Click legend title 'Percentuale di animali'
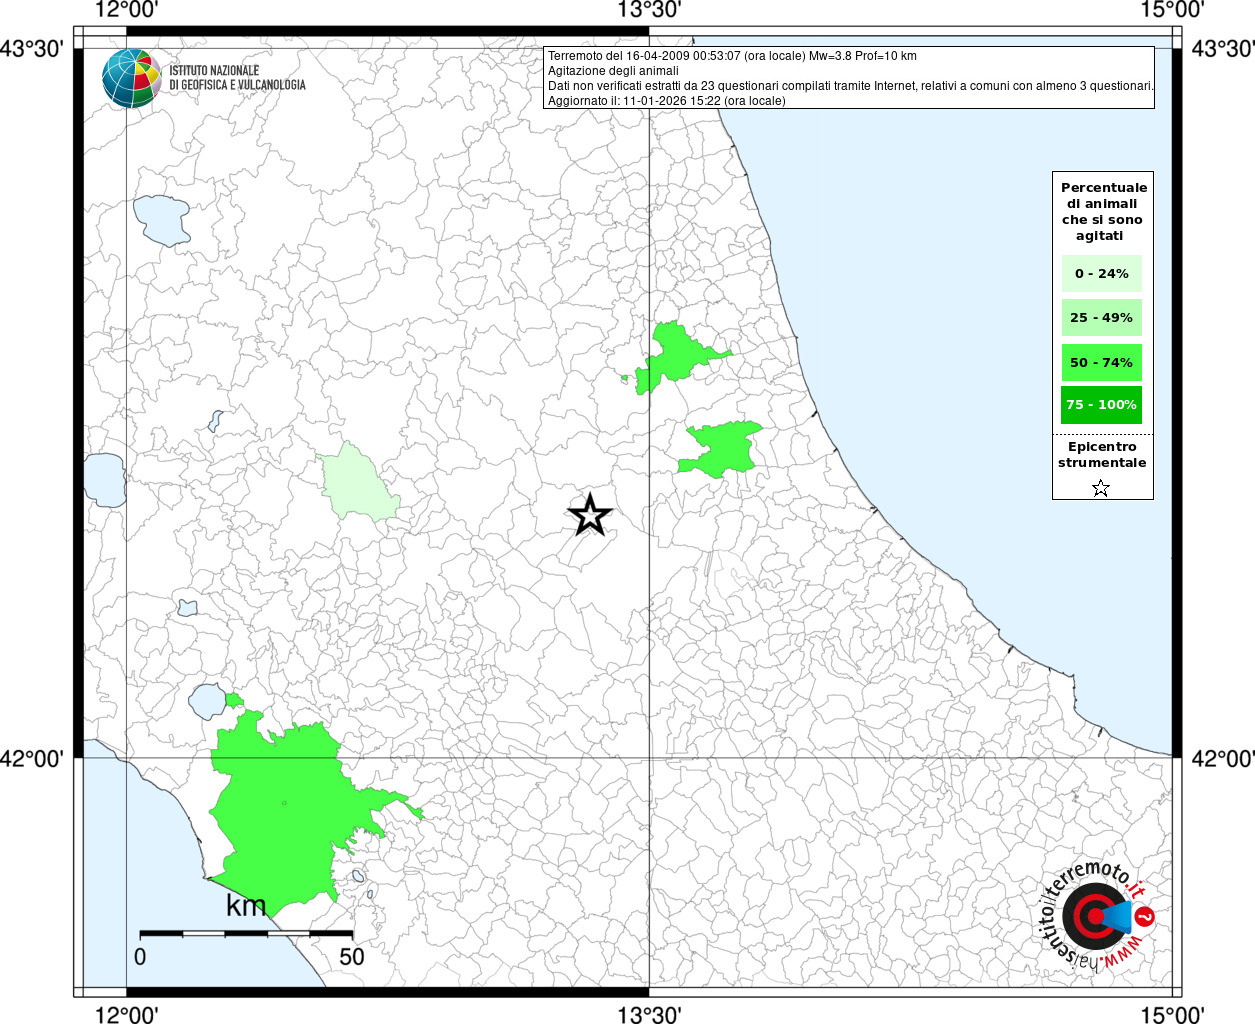The height and width of the screenshot is (1024, 1255). pyautogui.click(x=1103, y=211)
